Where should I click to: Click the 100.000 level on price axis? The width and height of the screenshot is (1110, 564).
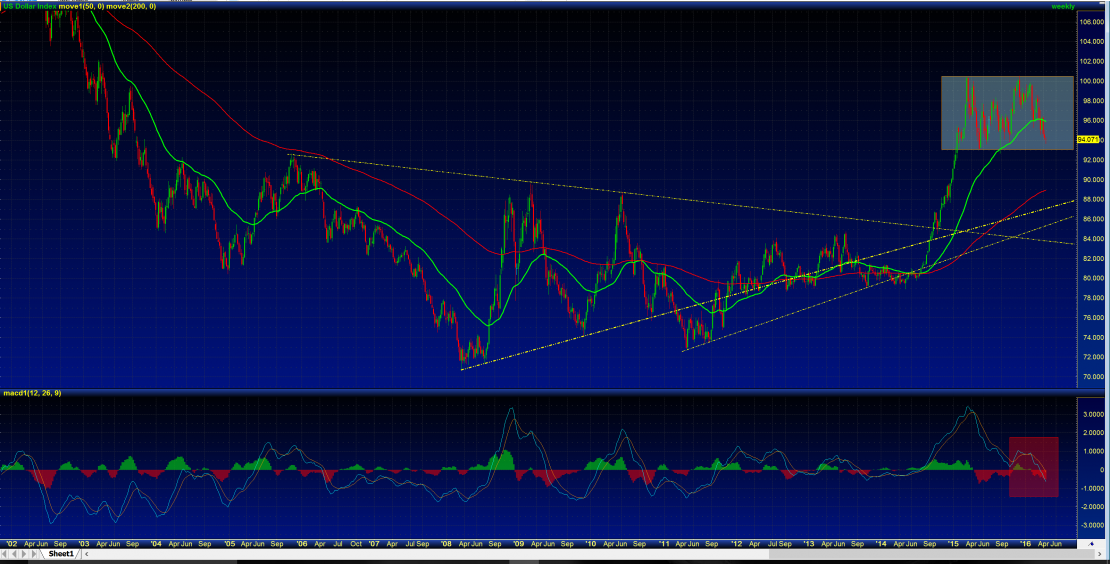coord(1090,81)
